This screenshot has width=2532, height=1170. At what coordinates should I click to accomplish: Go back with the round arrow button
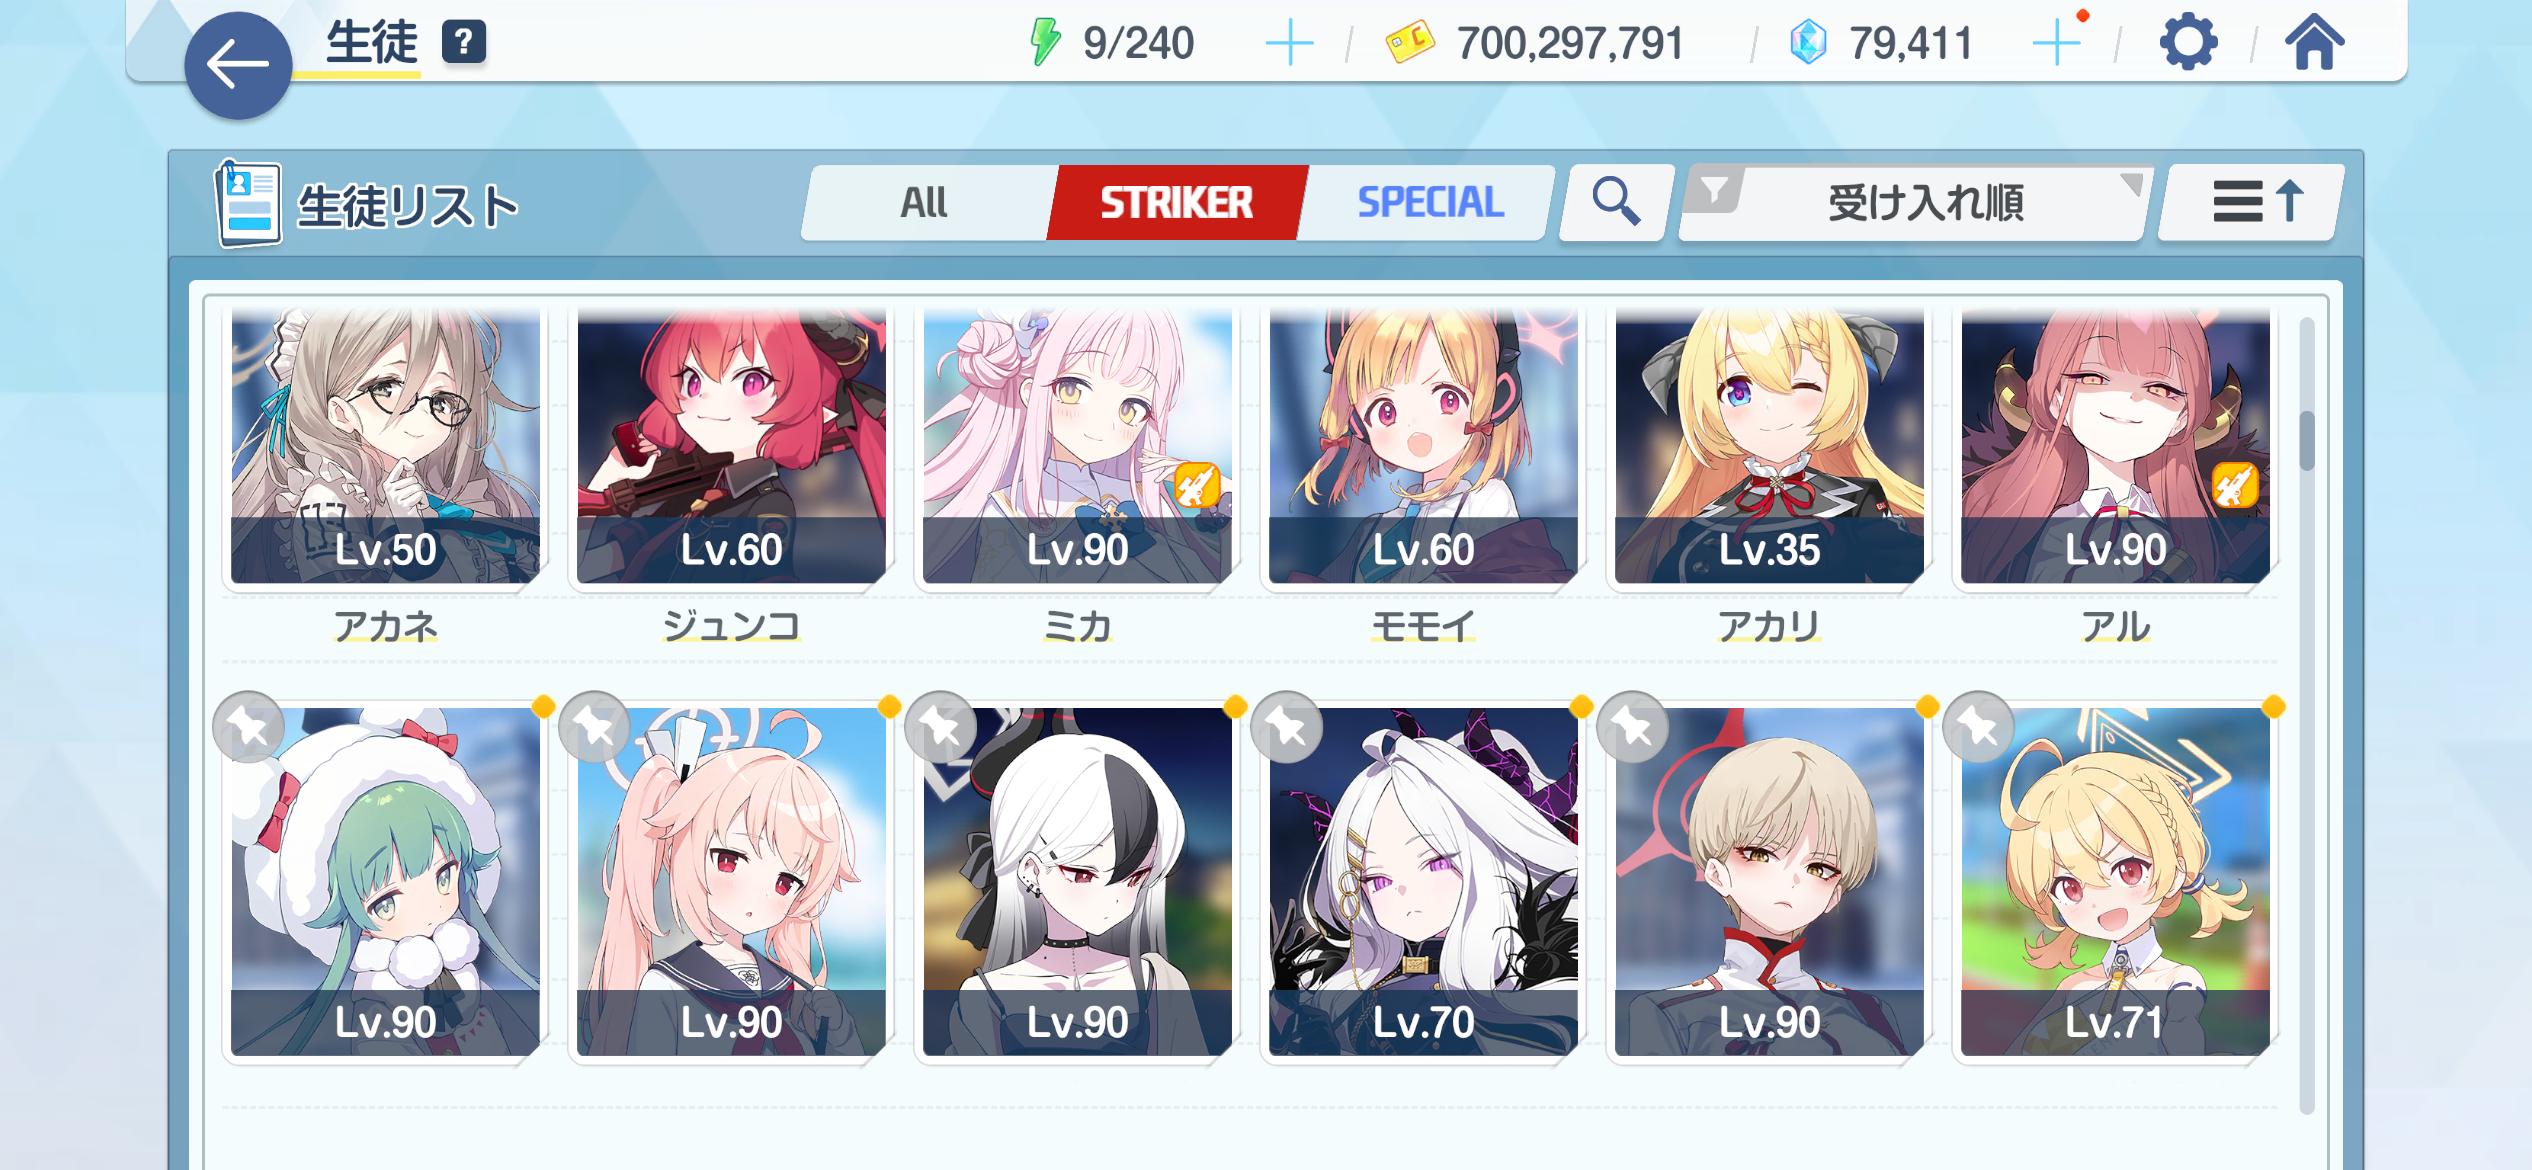click(238, 66)
